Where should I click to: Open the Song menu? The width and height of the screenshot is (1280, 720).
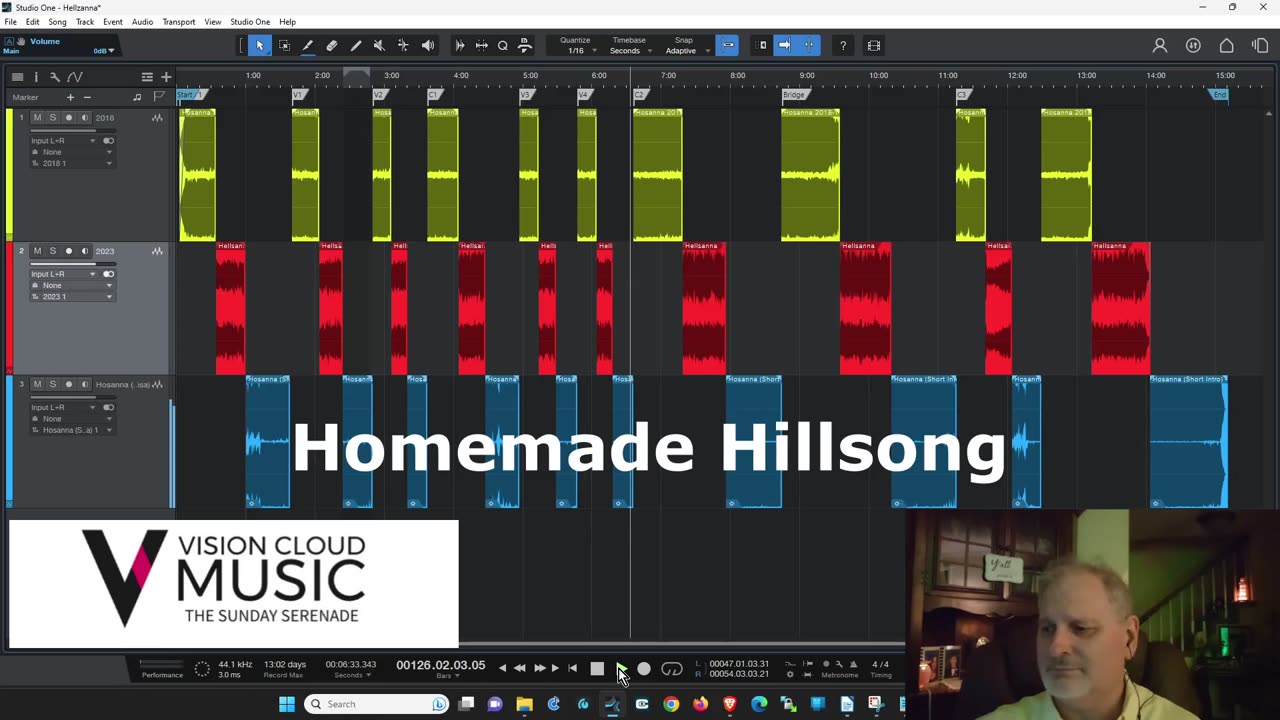click(x=57, y=22)
